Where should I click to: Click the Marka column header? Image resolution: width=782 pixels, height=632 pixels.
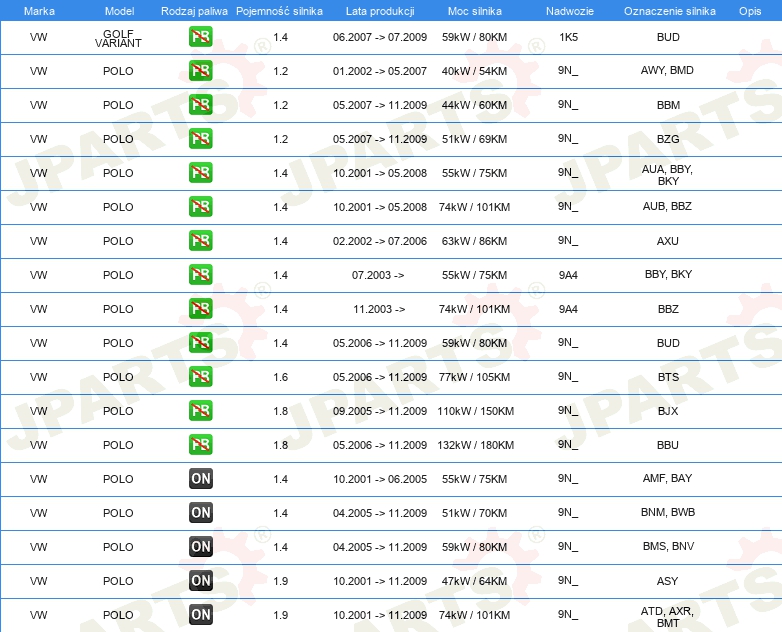coord(39,11)
